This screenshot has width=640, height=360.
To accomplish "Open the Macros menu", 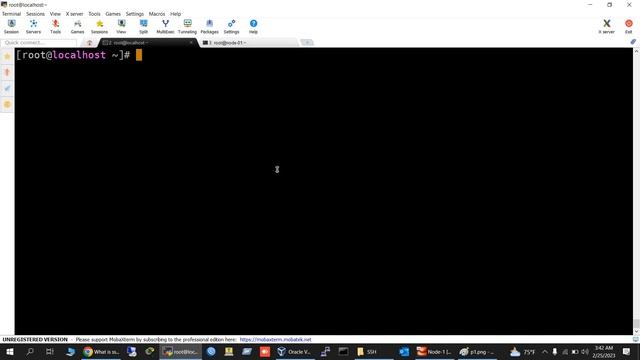I will 157,14.
